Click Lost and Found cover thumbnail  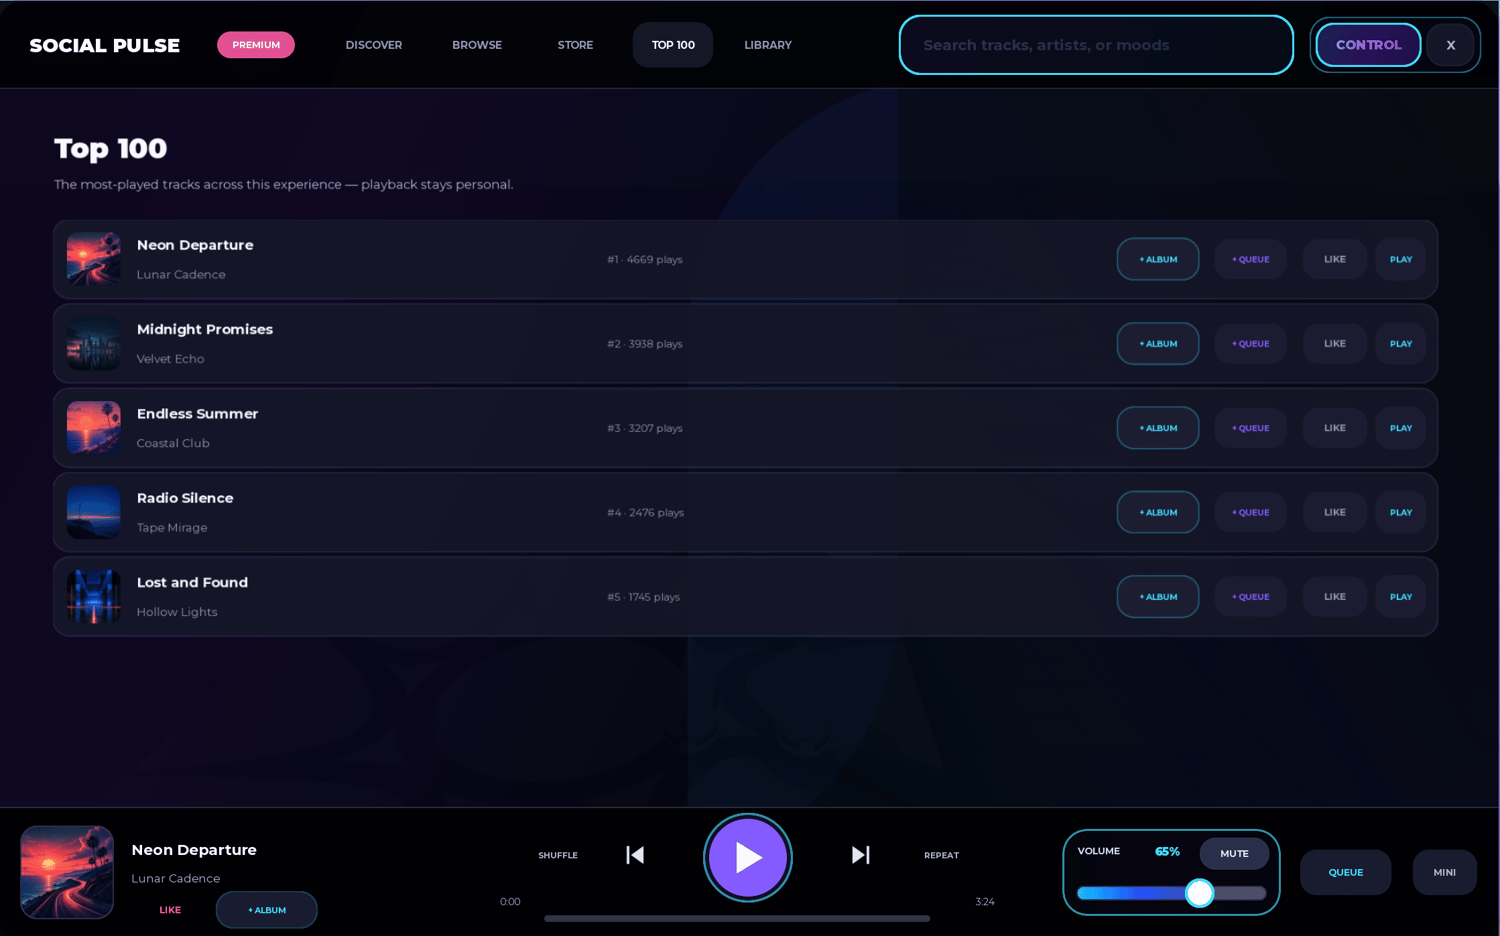pyautogui.click(x=94, y=597)
